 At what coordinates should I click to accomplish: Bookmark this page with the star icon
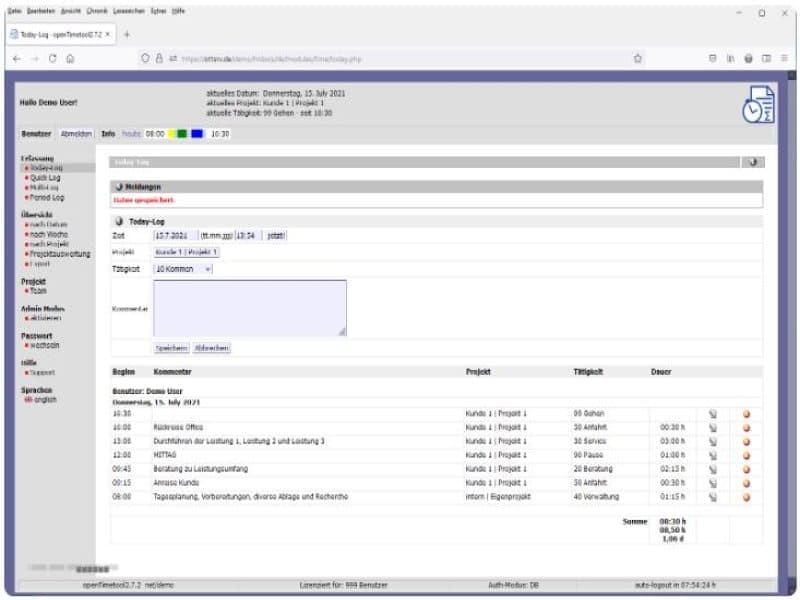(638, 59)
